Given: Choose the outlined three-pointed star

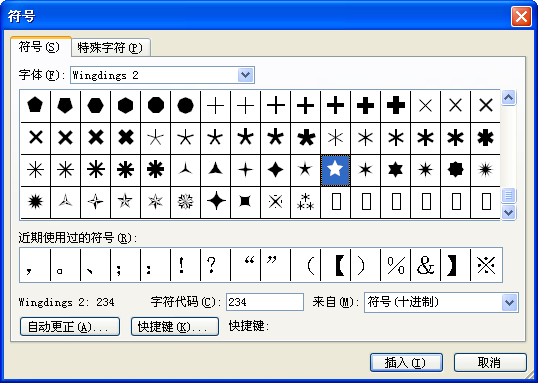Looking at the screenshot, I should click(x=65, y=201).
